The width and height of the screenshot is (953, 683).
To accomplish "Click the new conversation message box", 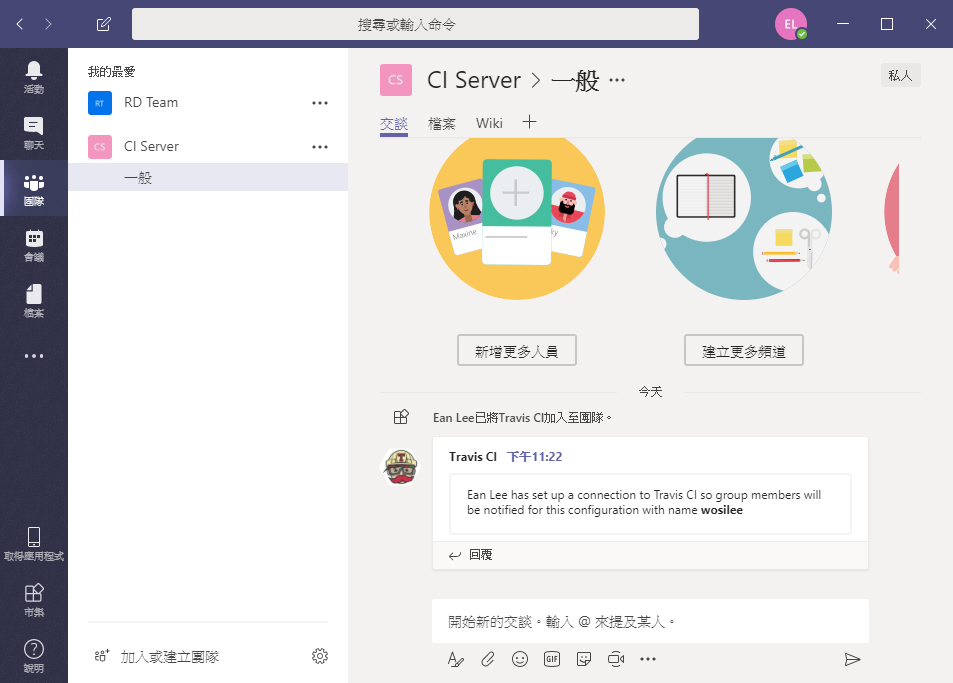I will (650, 622).
